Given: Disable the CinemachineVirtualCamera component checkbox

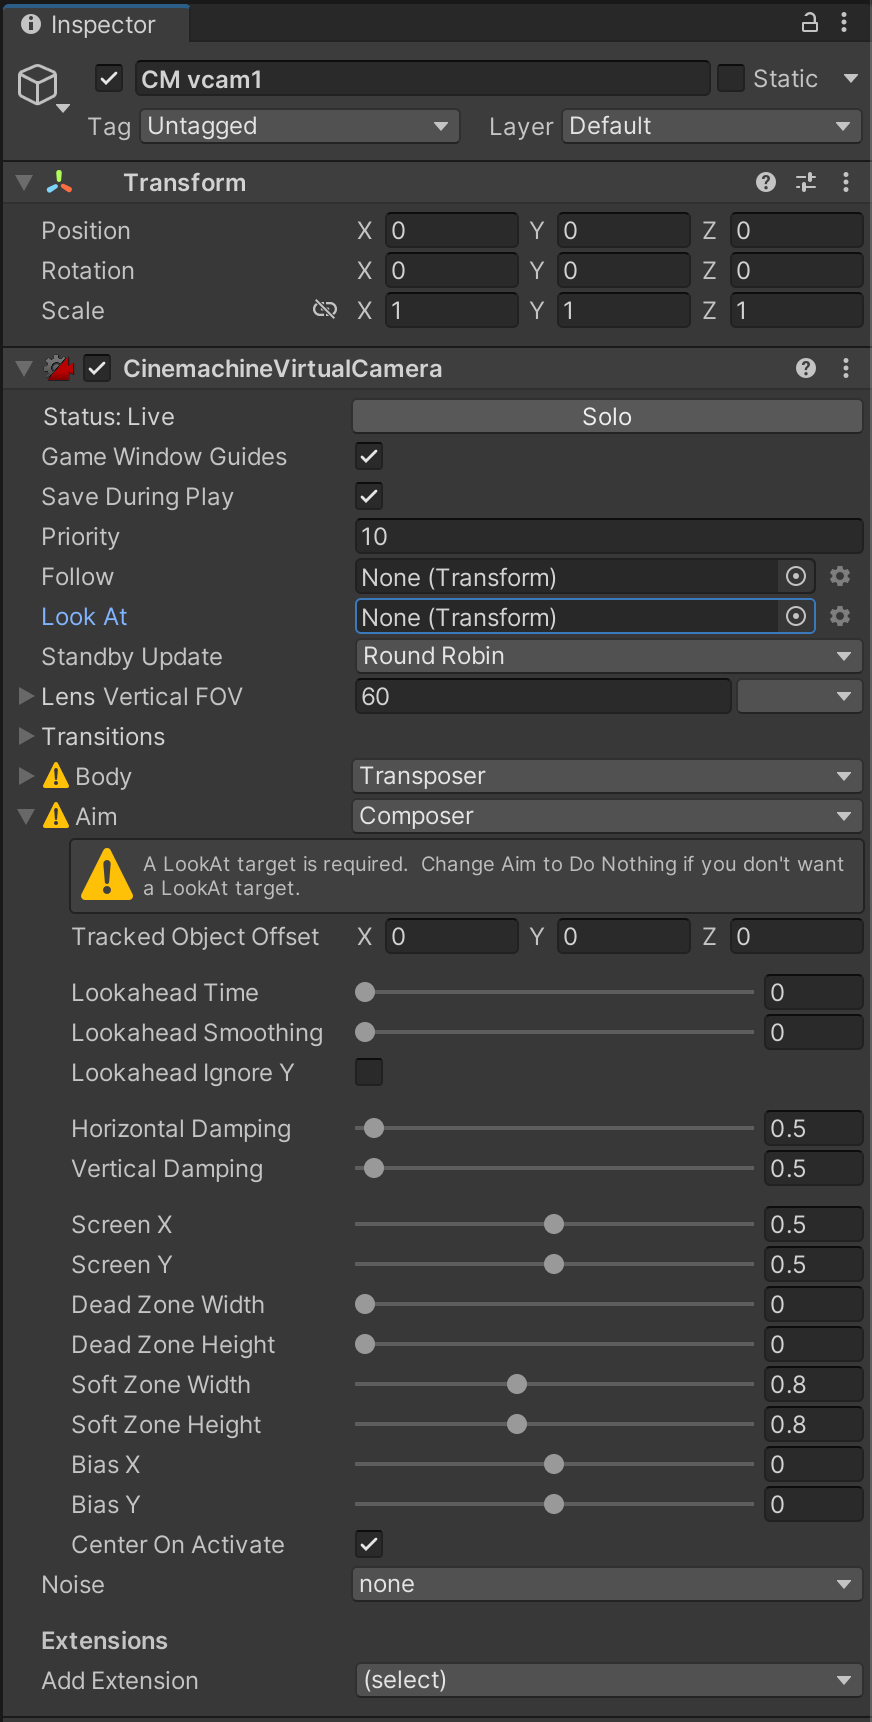Looking at the screenshot, I should point(96,368).
